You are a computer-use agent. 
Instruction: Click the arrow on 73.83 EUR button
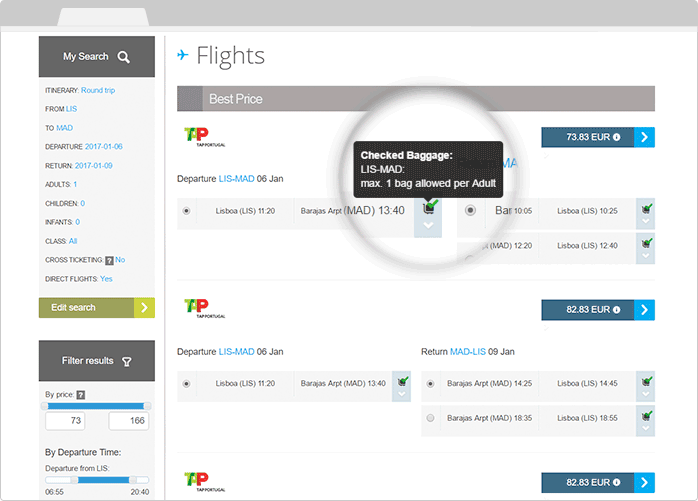click(645, 137)
